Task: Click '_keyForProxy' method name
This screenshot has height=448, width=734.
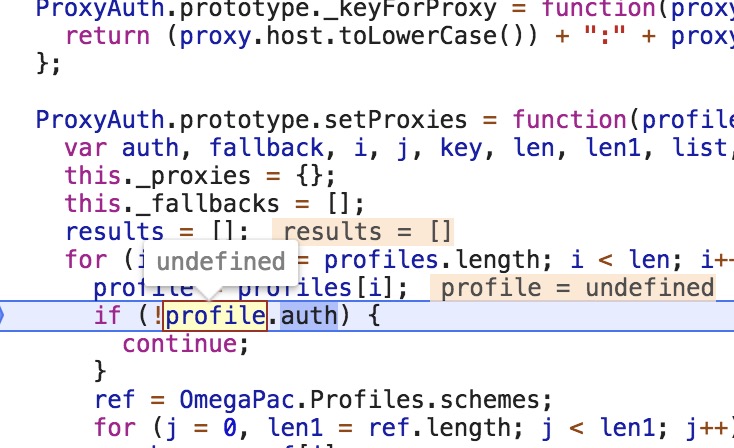Action: click(410, 9)
